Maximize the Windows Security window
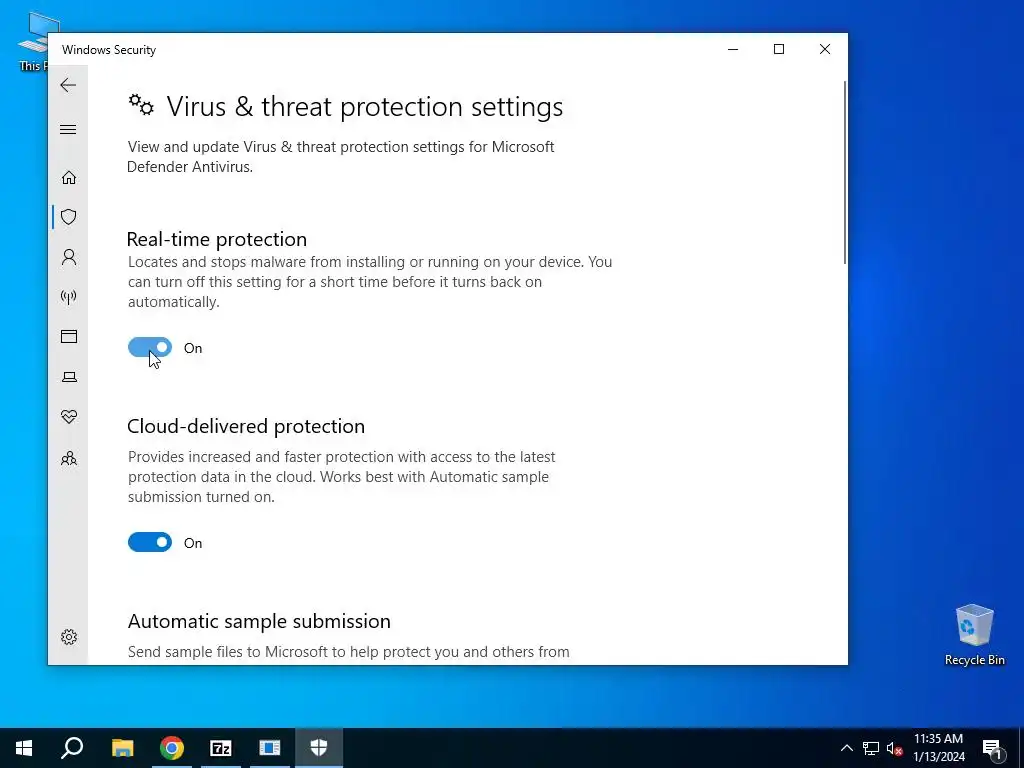Screen dimensions: 1024x768 [778, 50]
